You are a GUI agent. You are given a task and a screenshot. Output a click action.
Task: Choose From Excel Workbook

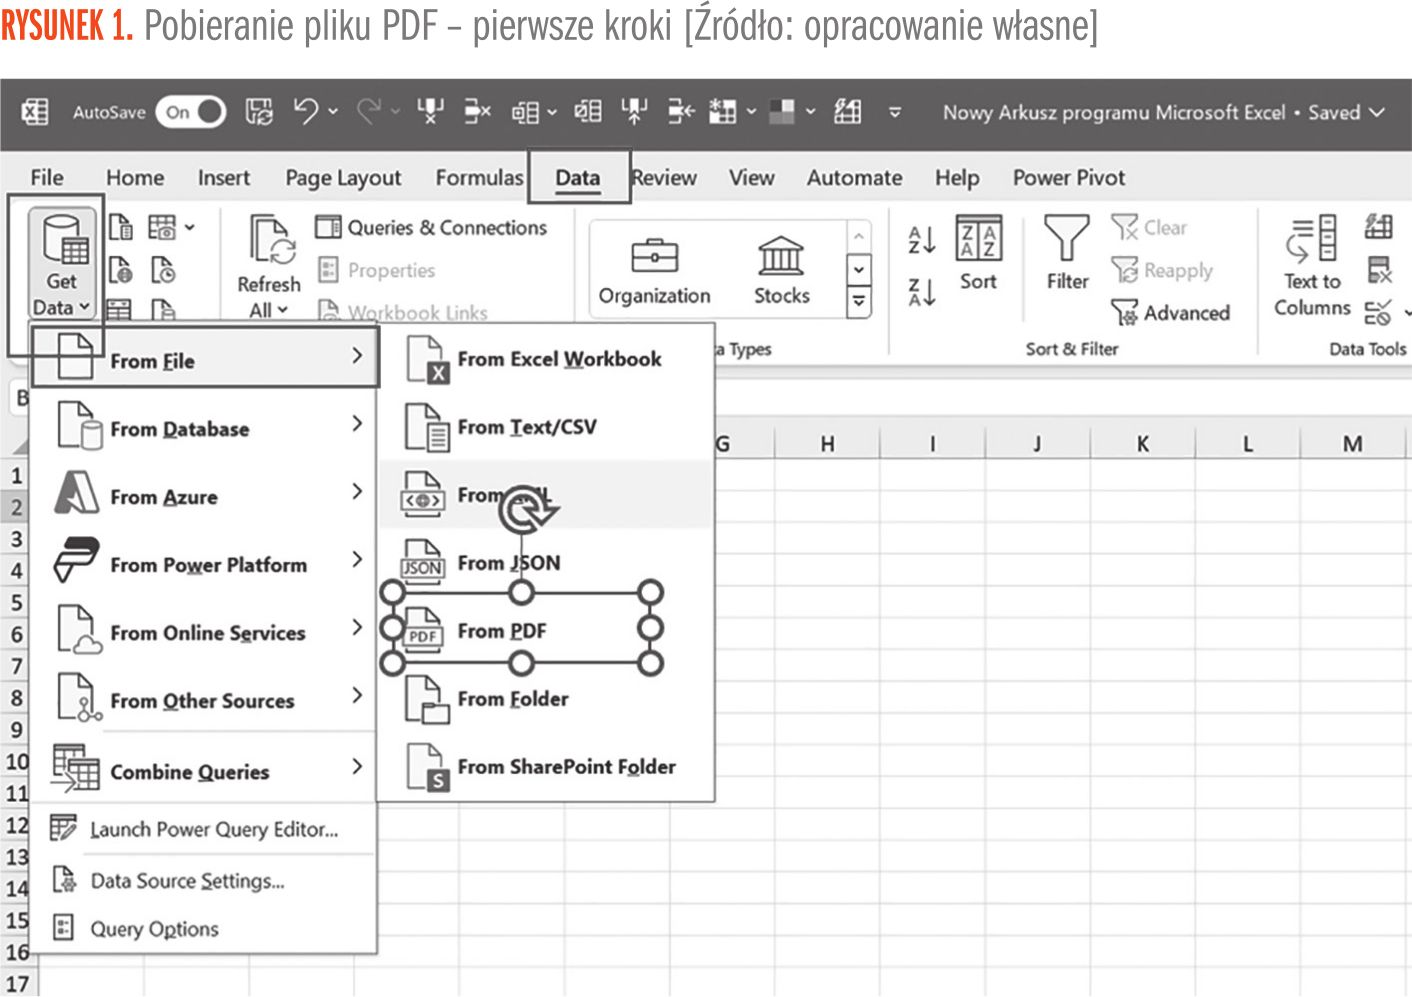pos(546,358)
